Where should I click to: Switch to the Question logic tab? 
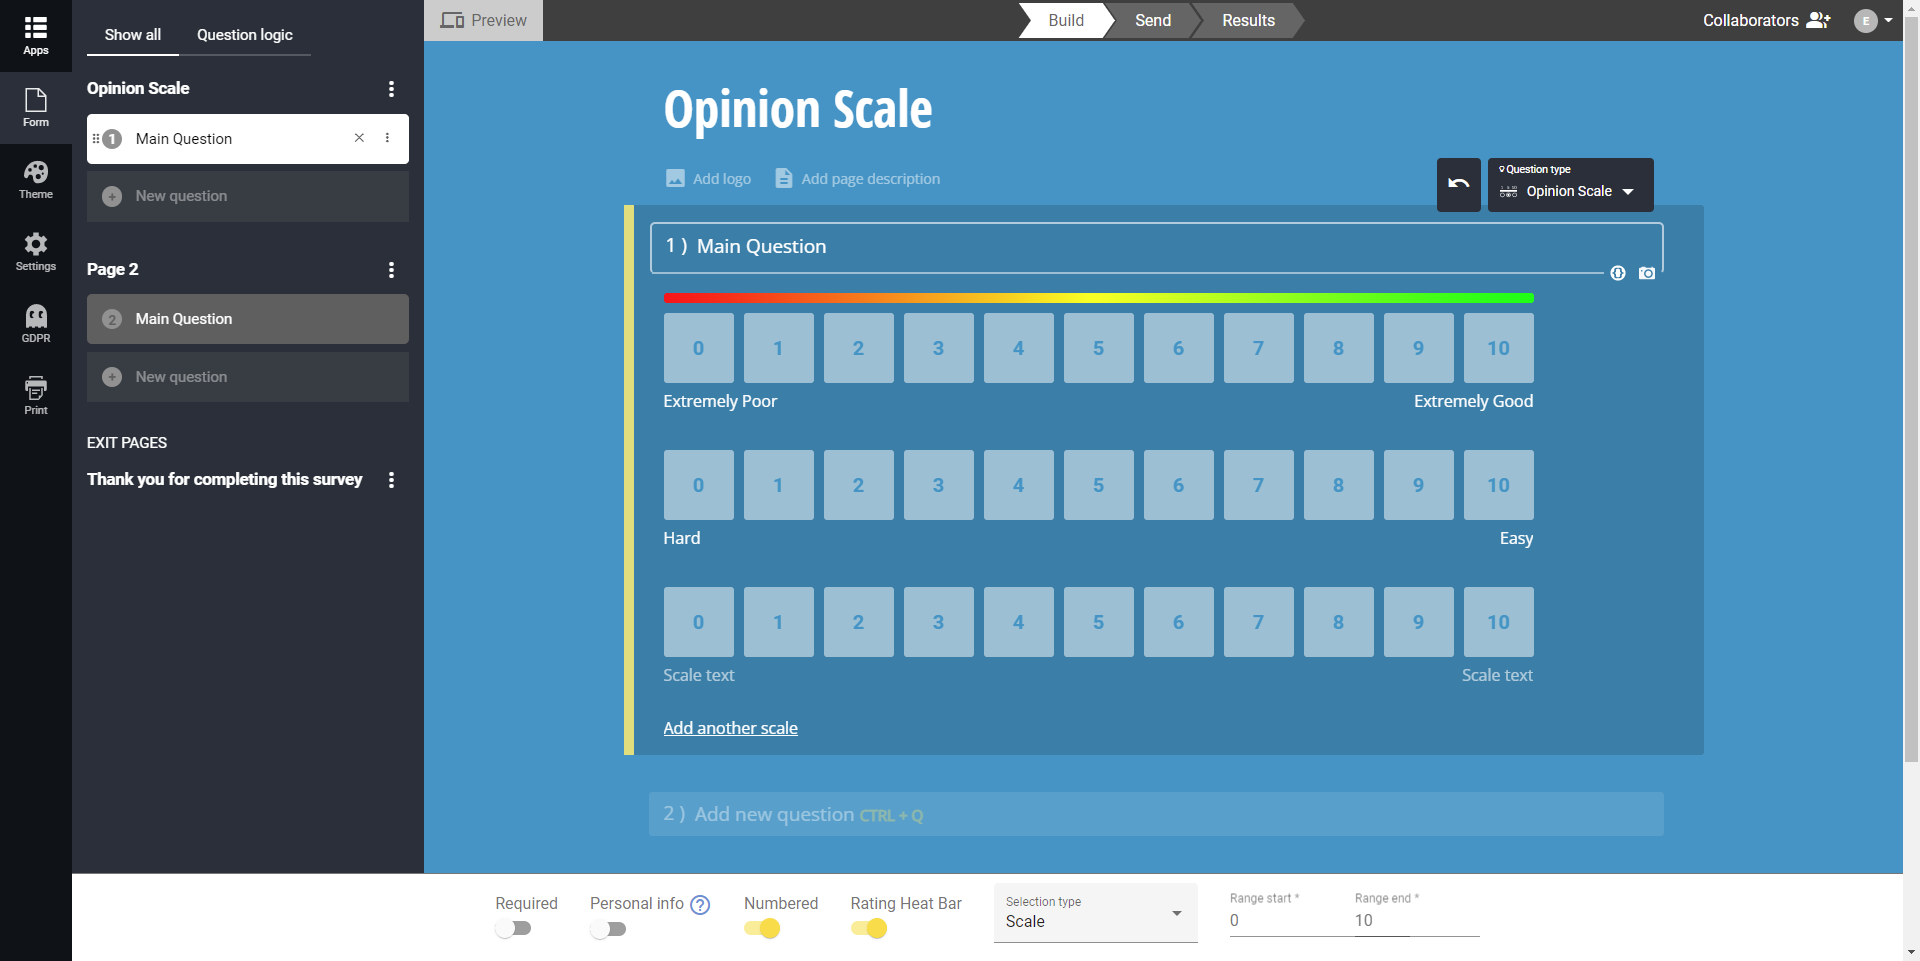click(245, 35)
